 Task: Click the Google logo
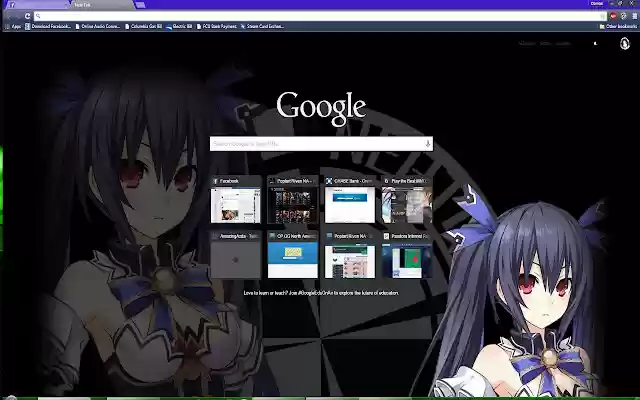click(x=321, y=109)
